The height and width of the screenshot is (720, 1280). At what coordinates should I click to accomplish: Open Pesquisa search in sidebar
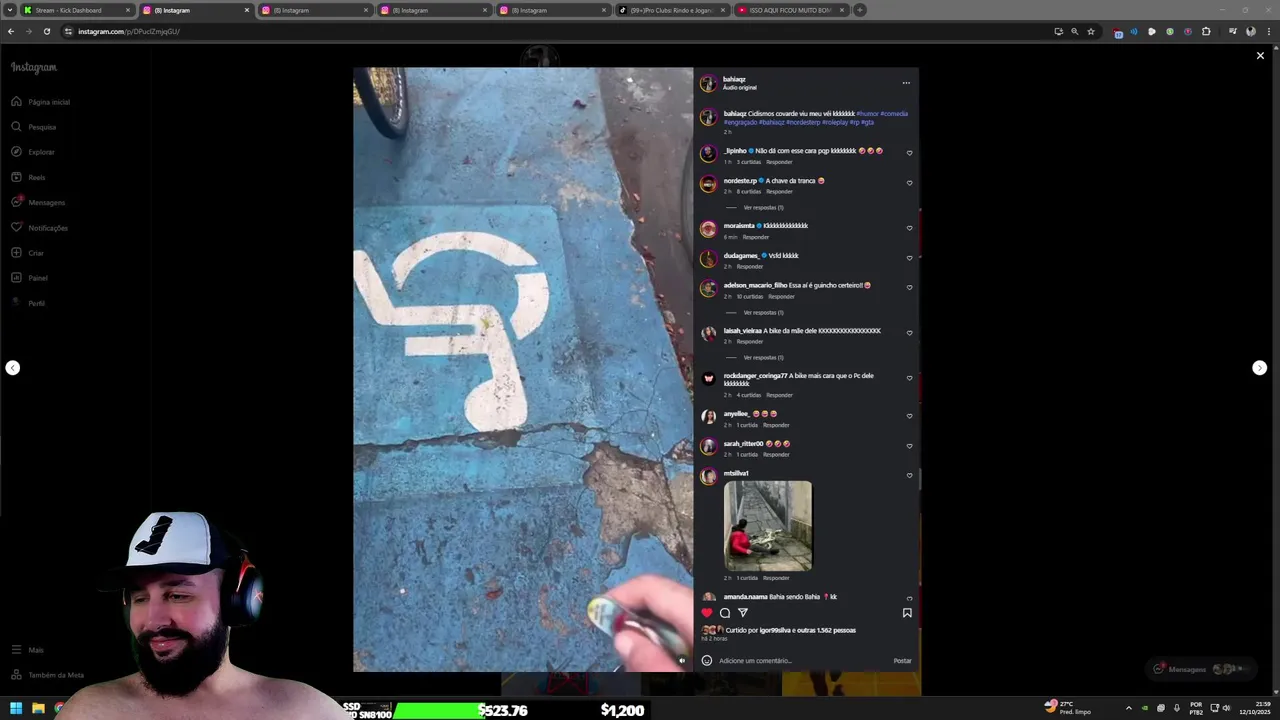click(x=33, y=127)
